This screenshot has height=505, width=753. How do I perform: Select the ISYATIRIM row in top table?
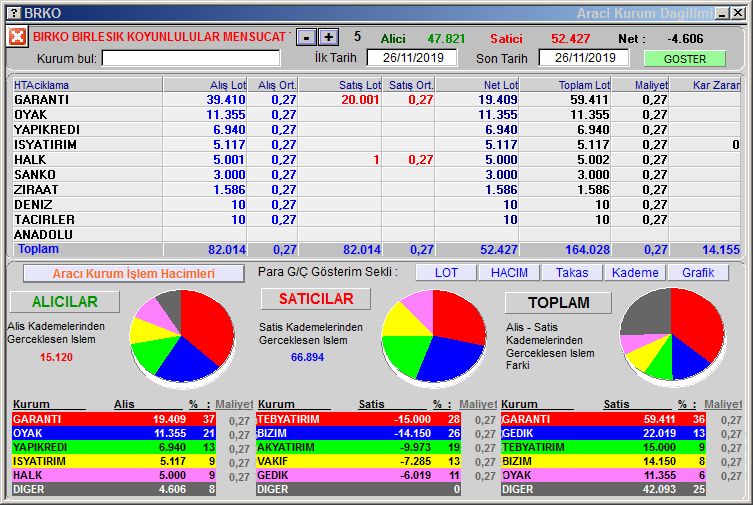pyautogui.click(x=376, y=144)
